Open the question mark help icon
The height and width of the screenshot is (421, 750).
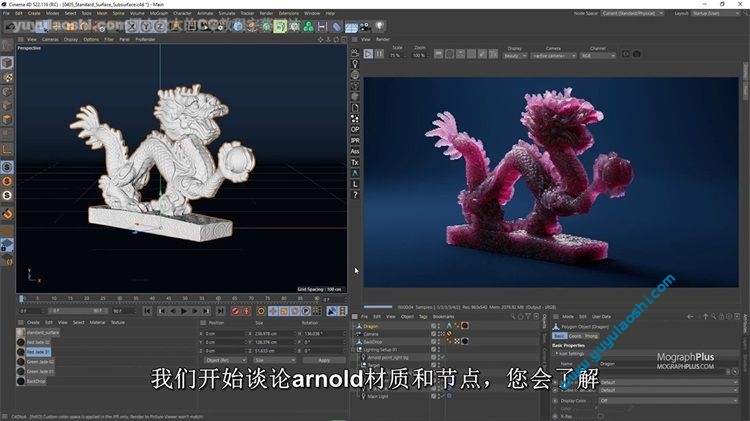pyautogui.click(x=355, y=195)
